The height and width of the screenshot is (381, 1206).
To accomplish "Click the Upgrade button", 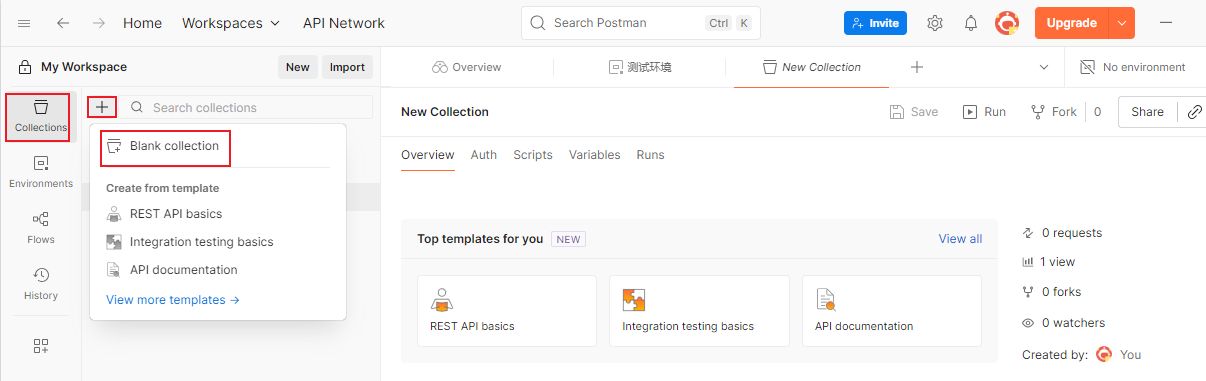I will [x=1072, y=23].
